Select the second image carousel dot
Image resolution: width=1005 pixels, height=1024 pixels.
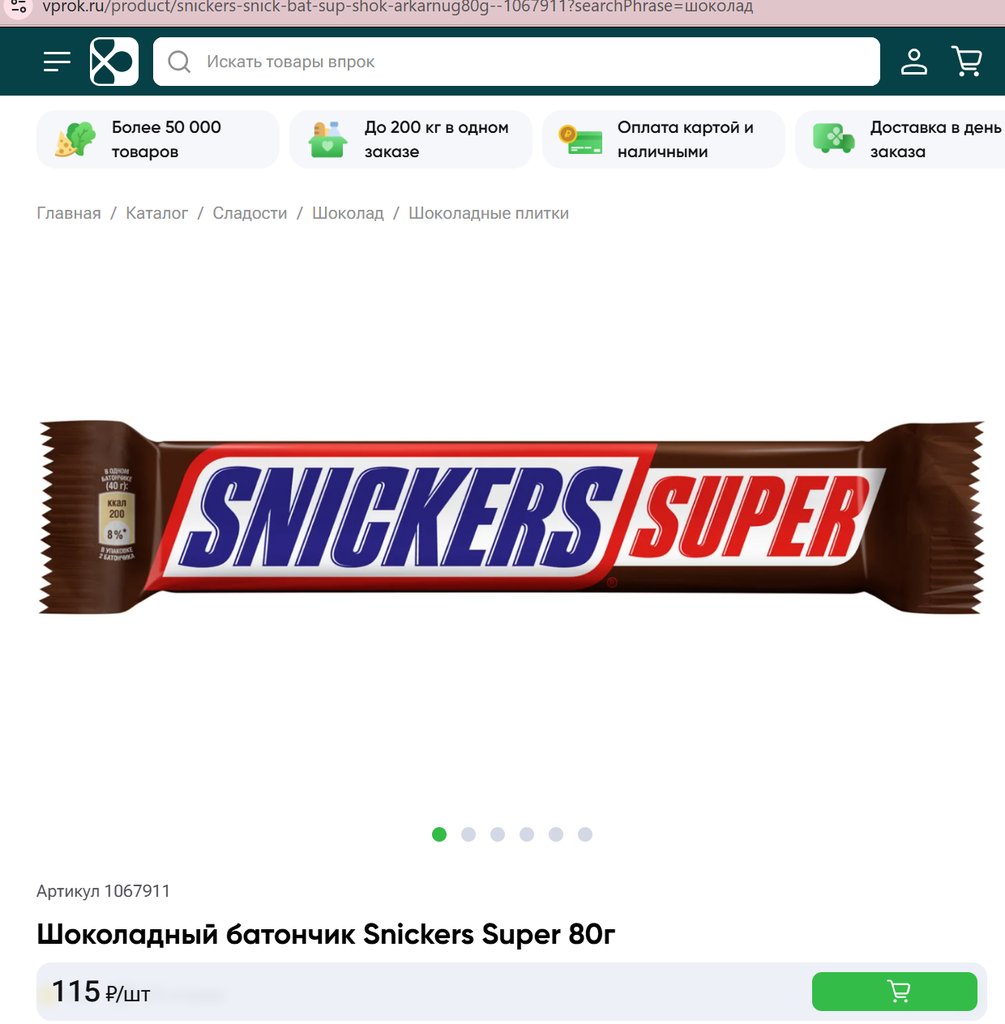(x=468, y=834)
